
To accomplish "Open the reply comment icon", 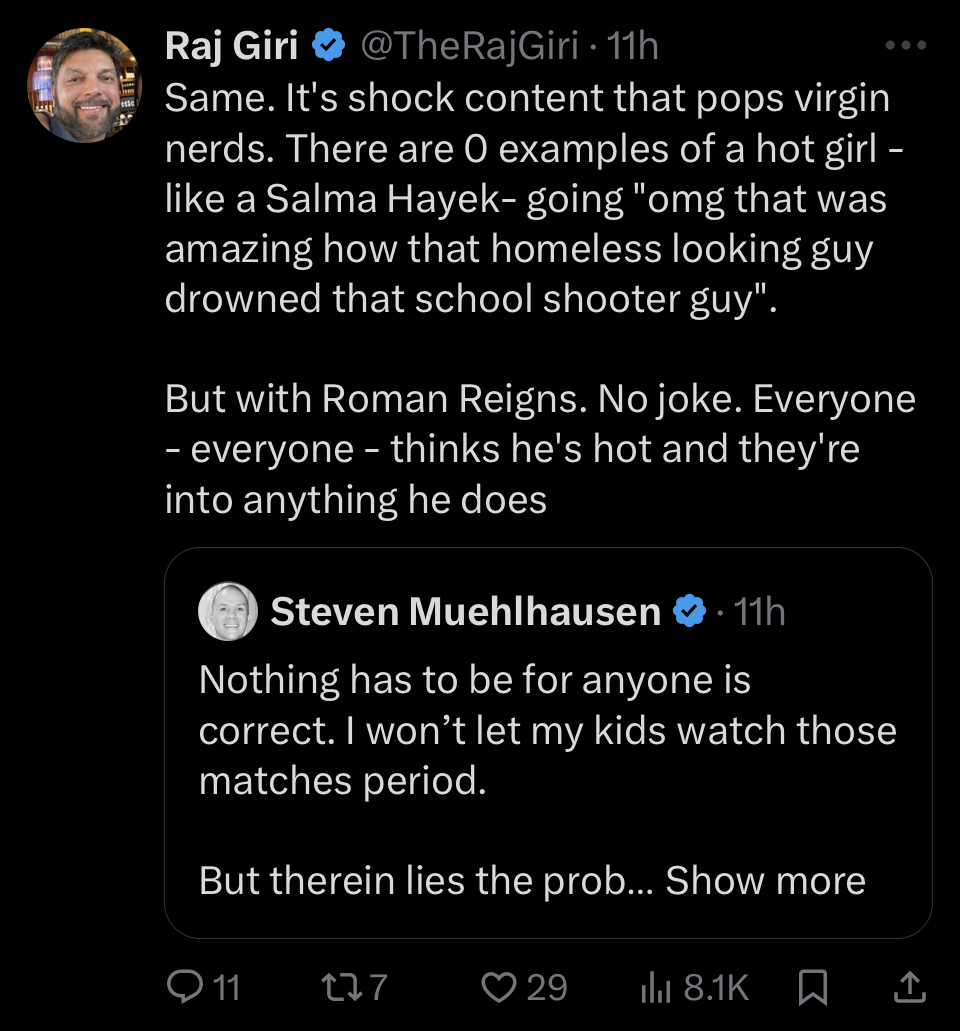I will pyautogui.click(x=183, y=988).
